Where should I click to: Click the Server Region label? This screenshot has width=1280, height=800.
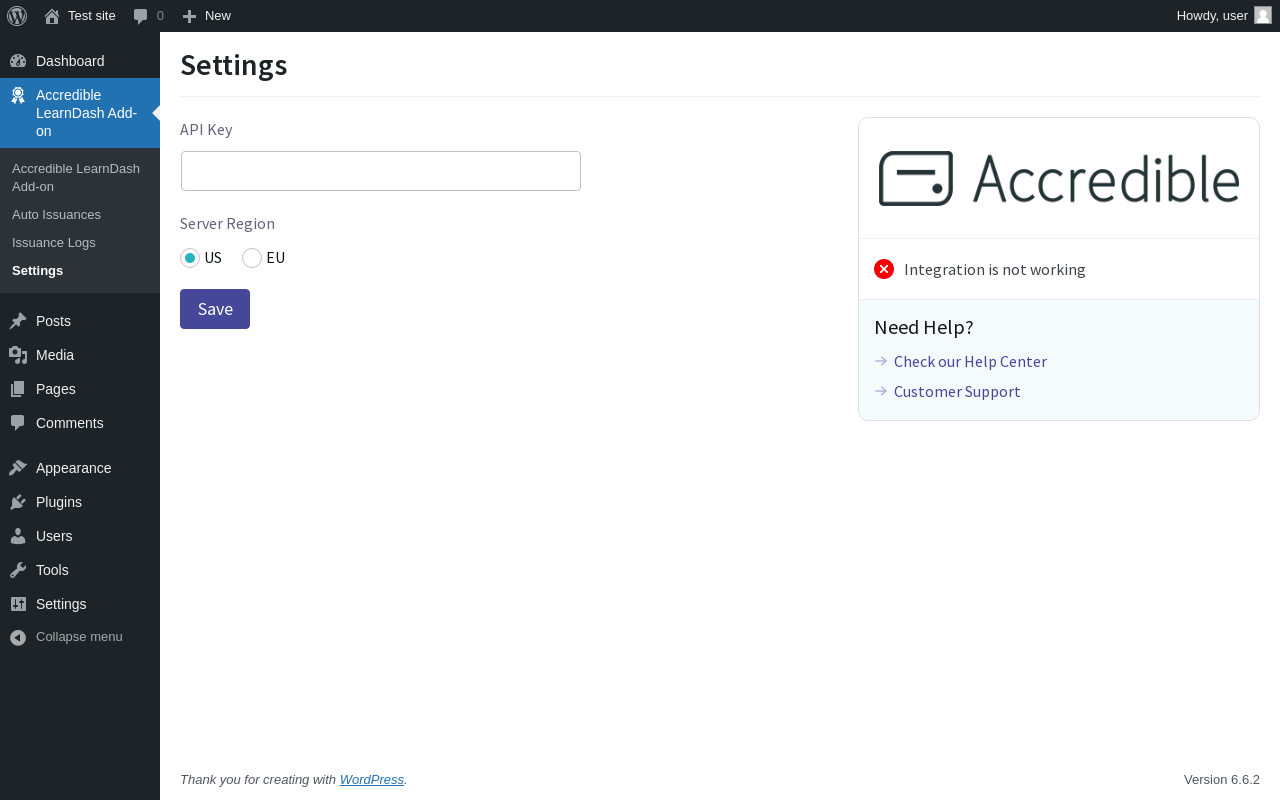pyautogui.click(x=227, y=223)
